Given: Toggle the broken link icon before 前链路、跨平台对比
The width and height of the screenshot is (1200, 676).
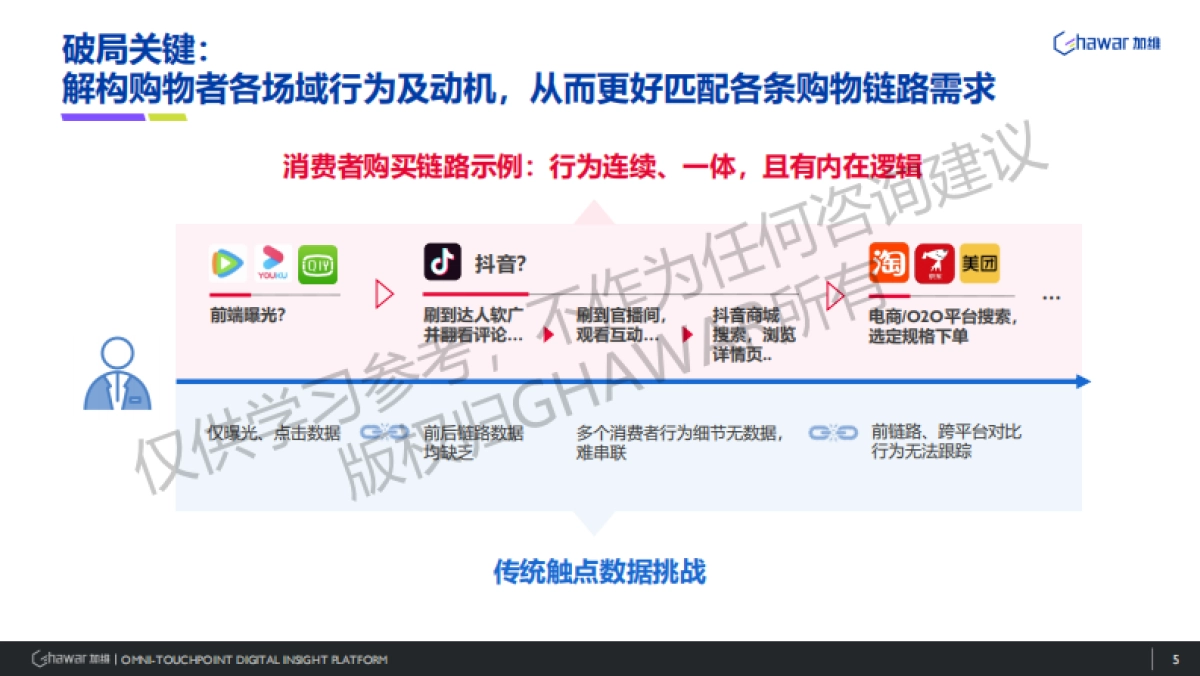Looking at the screenshot, I should [833, 432].
